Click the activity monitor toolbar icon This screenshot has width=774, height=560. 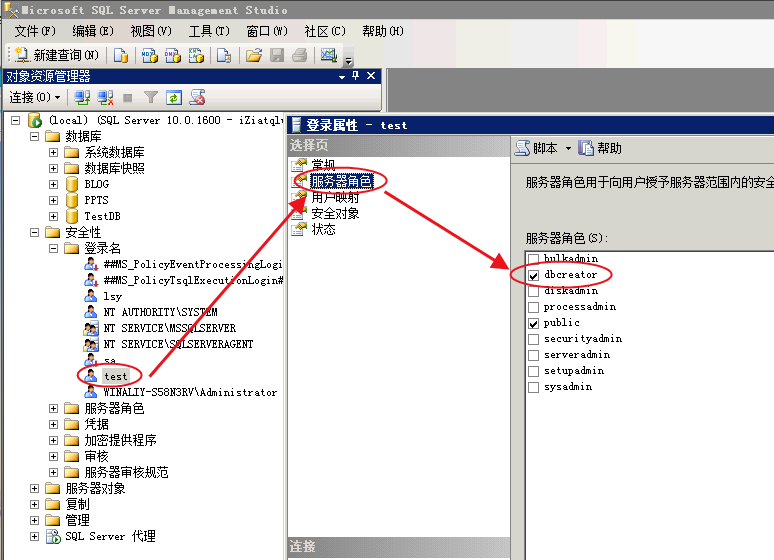pos(326,55)
